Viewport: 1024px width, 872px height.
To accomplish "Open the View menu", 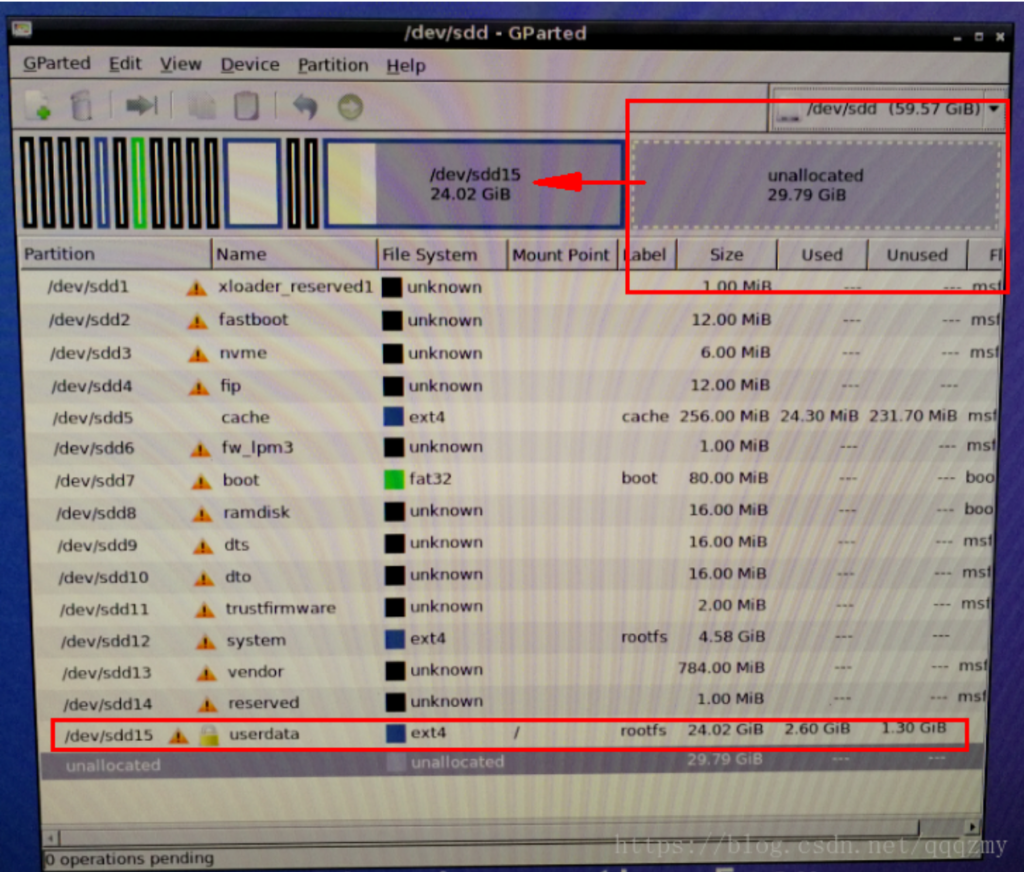I will tap(181, 64).
